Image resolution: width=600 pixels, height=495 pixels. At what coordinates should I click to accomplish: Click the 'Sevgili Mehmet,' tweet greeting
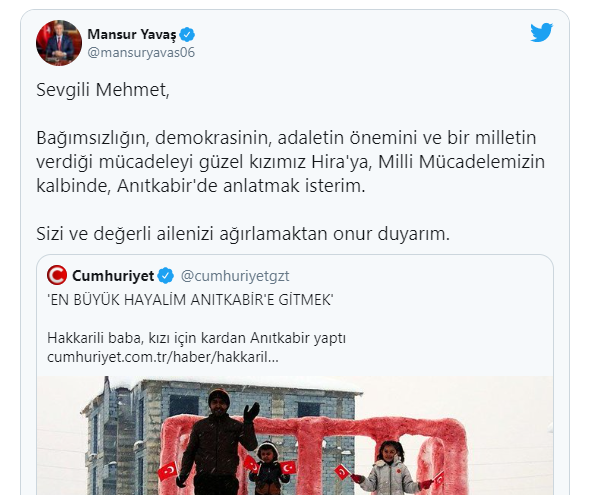pyautogui.click(x=103, y=90)
